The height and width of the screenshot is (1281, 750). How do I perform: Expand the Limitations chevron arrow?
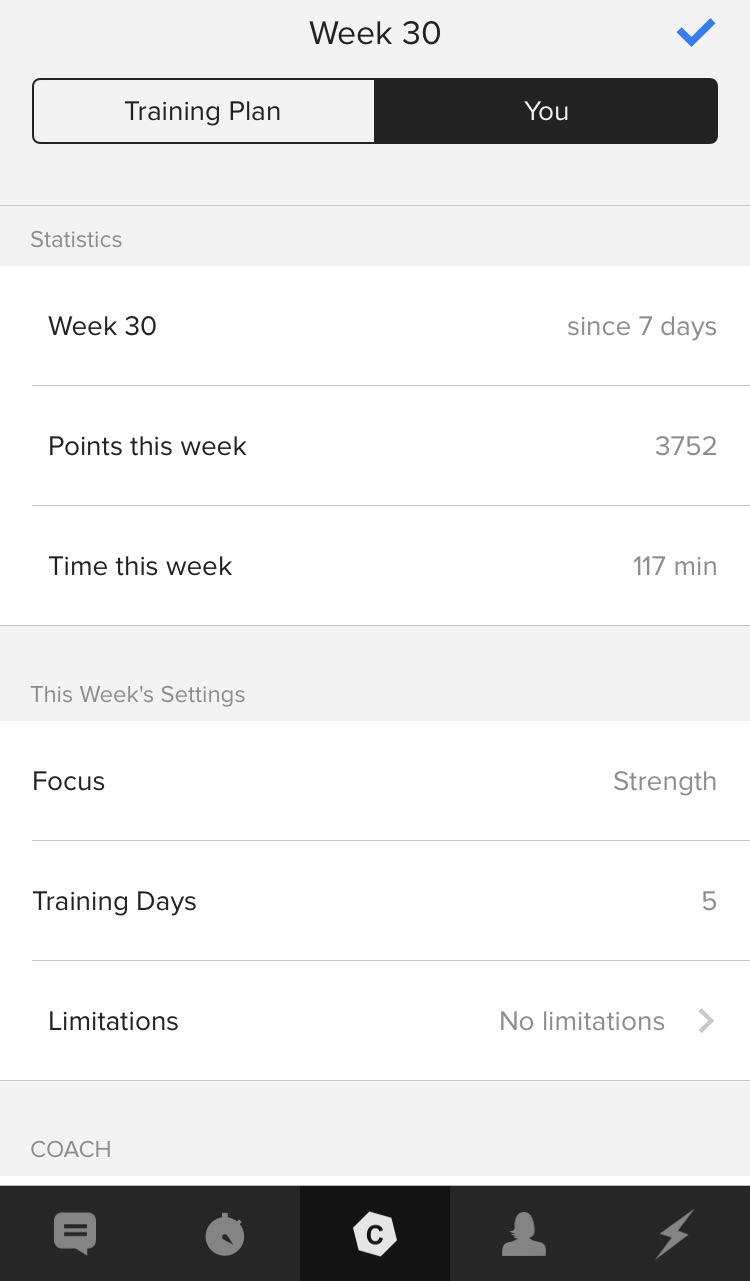click(x=706, y=1021)
